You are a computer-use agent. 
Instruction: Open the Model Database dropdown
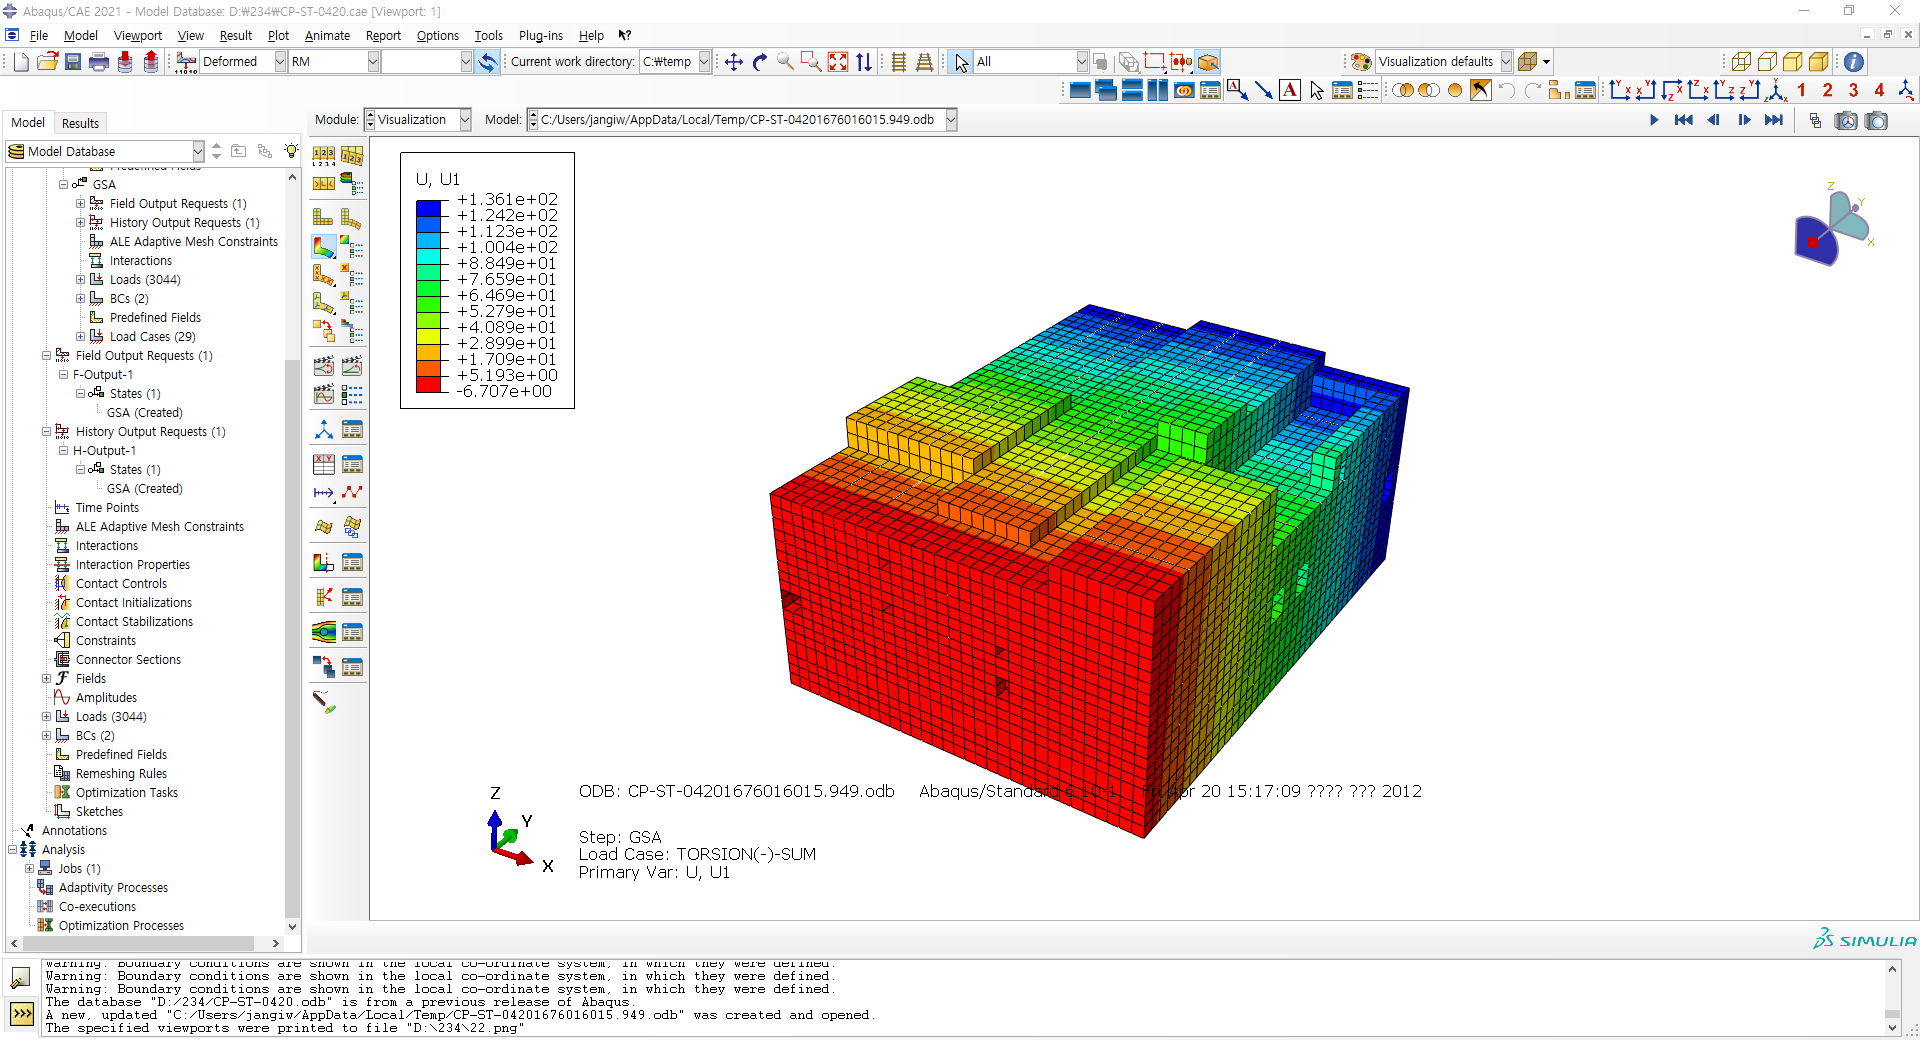[x=198, y=151]
